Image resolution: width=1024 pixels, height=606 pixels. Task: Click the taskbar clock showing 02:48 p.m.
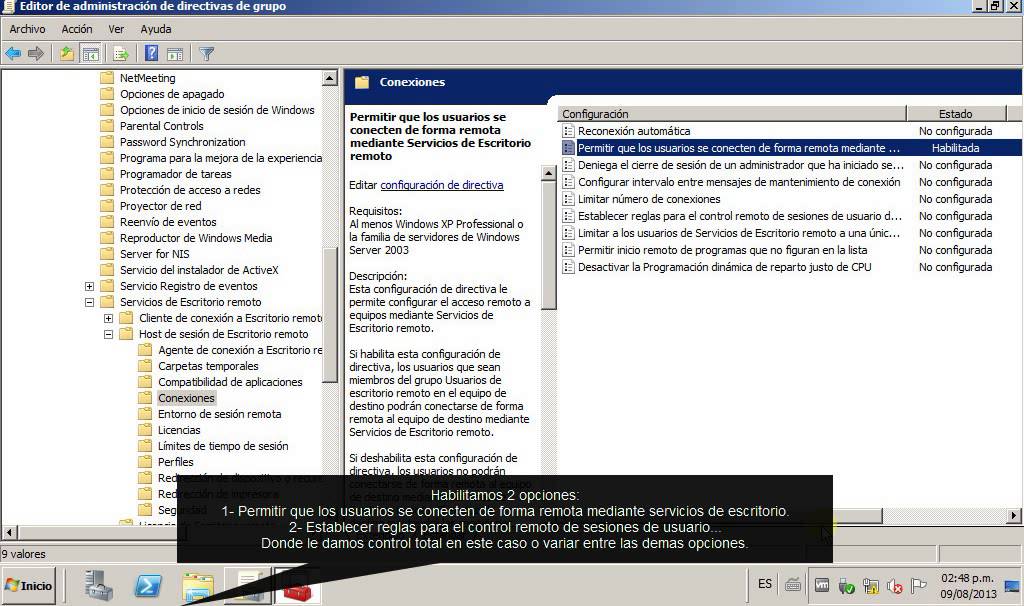[968, 586]
